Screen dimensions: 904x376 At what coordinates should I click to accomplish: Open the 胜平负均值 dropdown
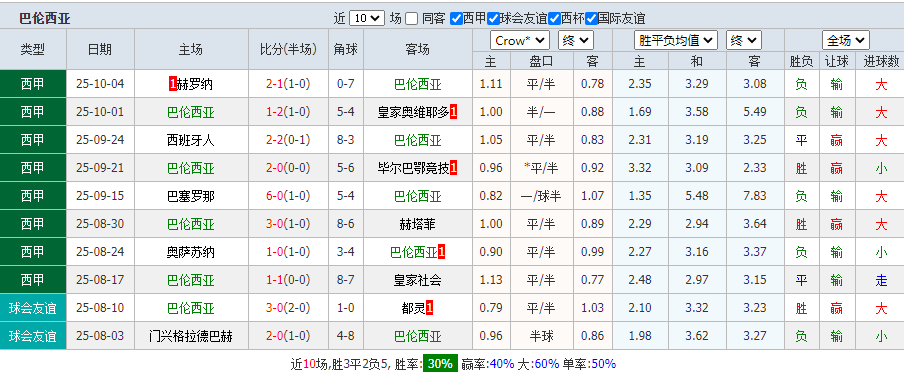(676, 40)
